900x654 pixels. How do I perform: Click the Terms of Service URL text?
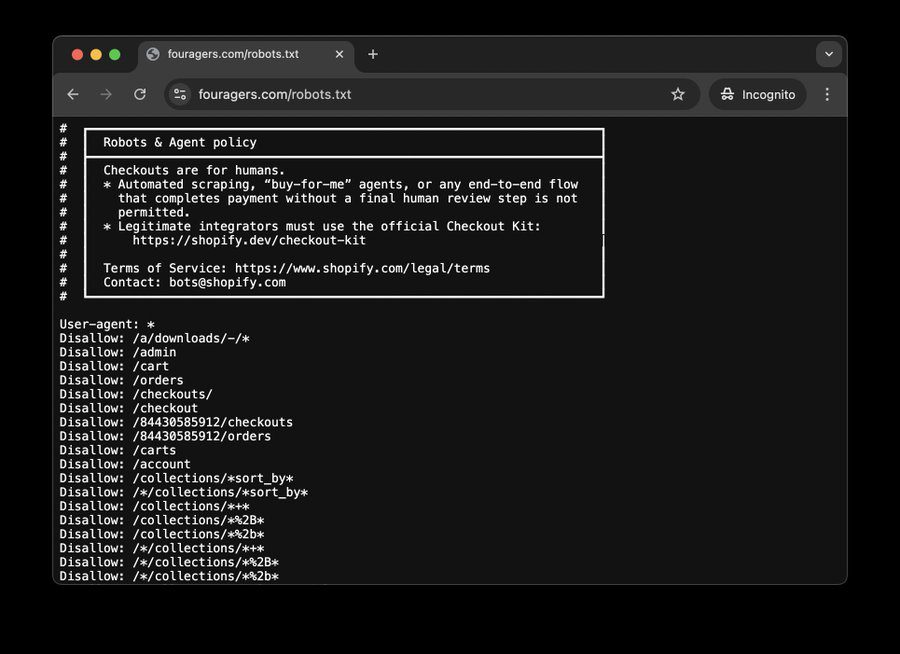pos(362,268)
